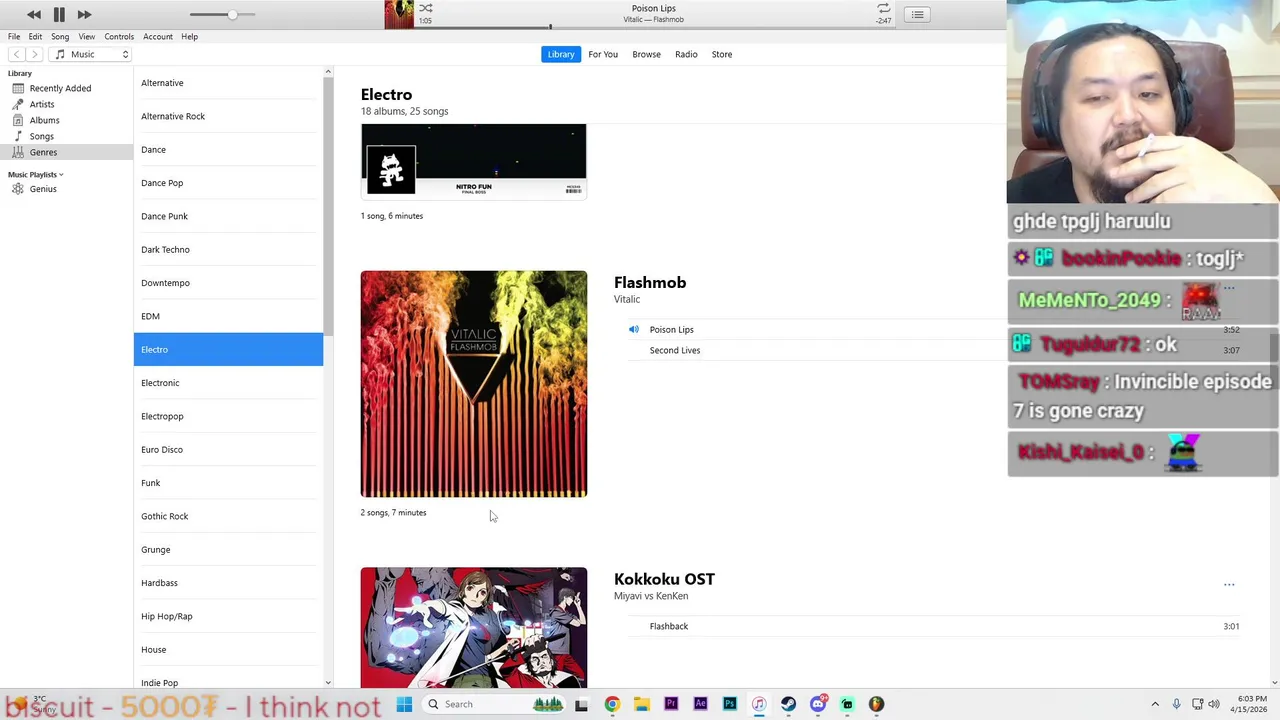The image size is (1280, 720).
Task: Select Albums in the sidebar
Action: pyautogui.click(x=66, y=120)
